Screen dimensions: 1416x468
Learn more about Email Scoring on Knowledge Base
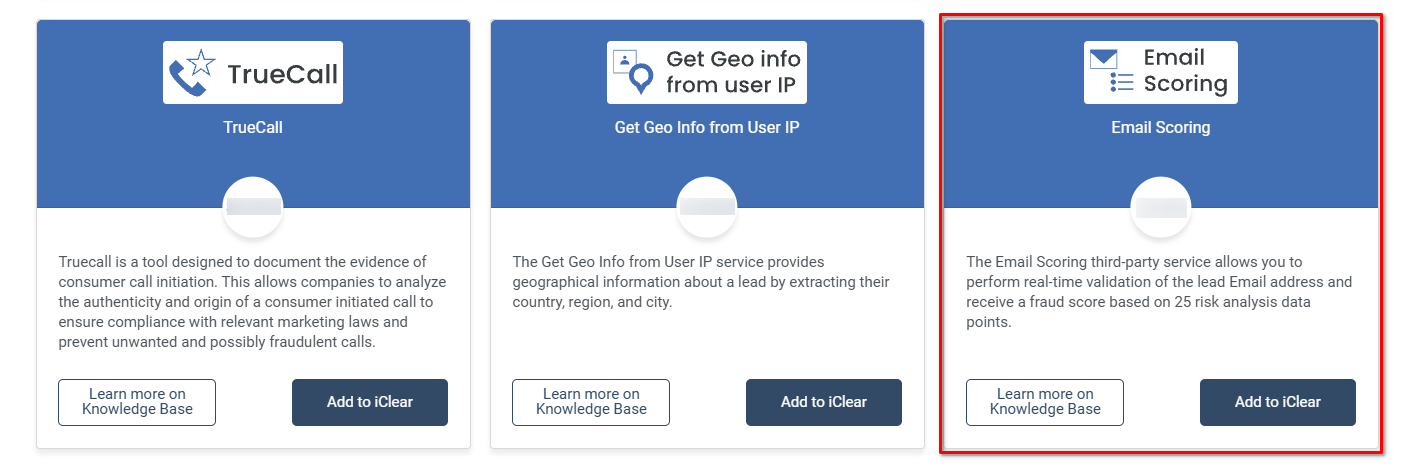click(x=1045, y=402)
